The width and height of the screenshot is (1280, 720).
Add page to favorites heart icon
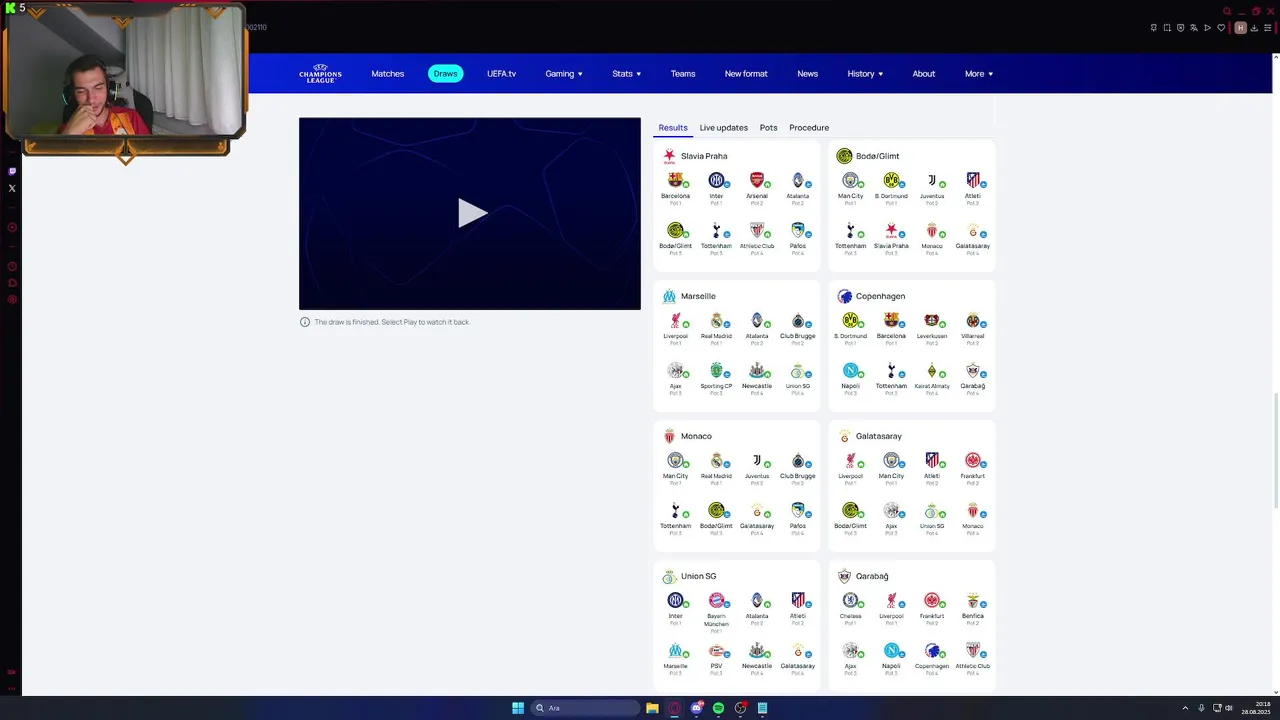[x=1221, y=28]
